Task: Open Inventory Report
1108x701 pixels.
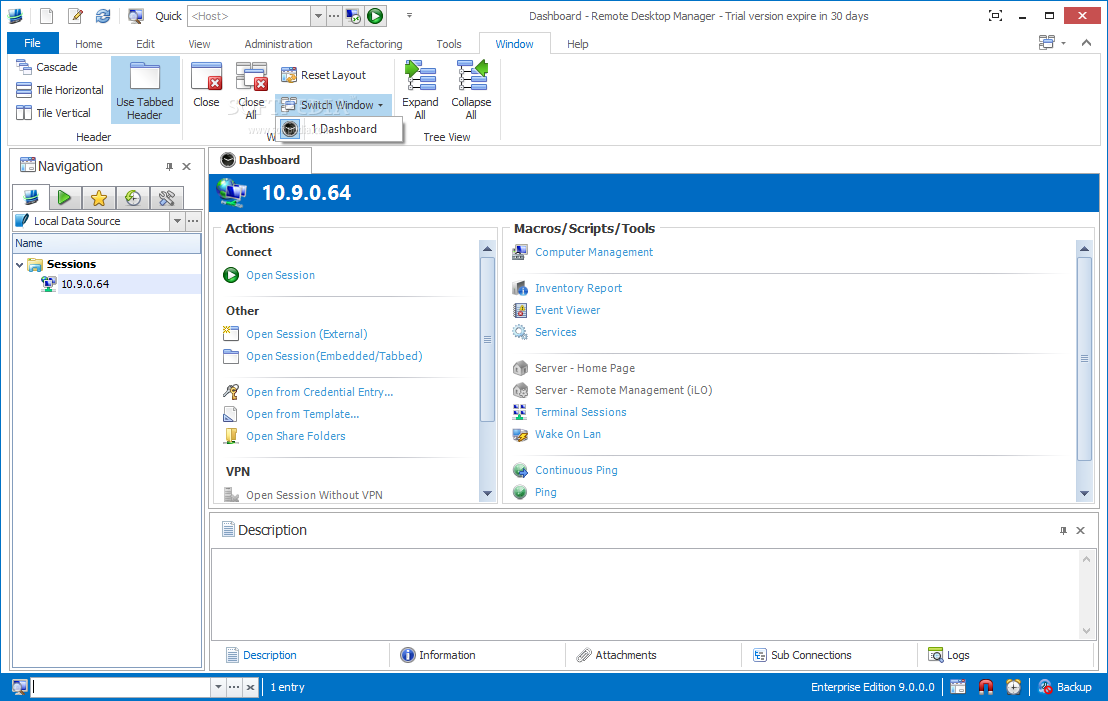Action: coord(578,288)
